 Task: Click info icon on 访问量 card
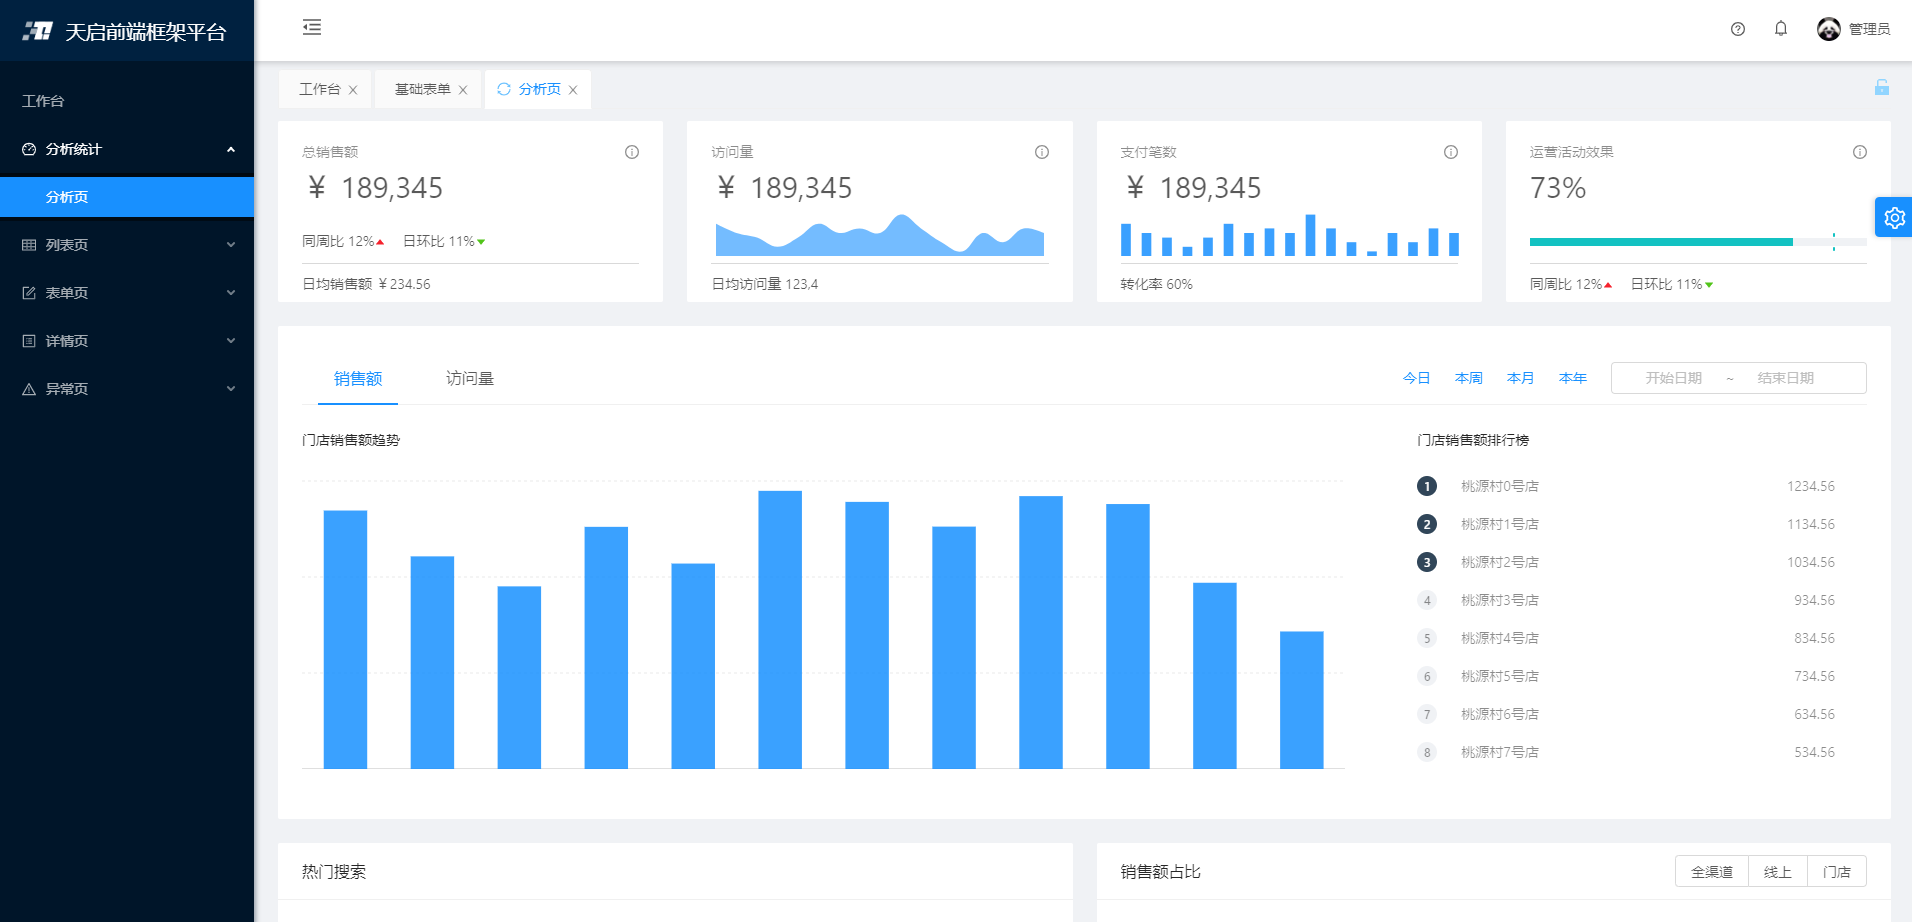pyautogui.click(x=1042, y=152)
